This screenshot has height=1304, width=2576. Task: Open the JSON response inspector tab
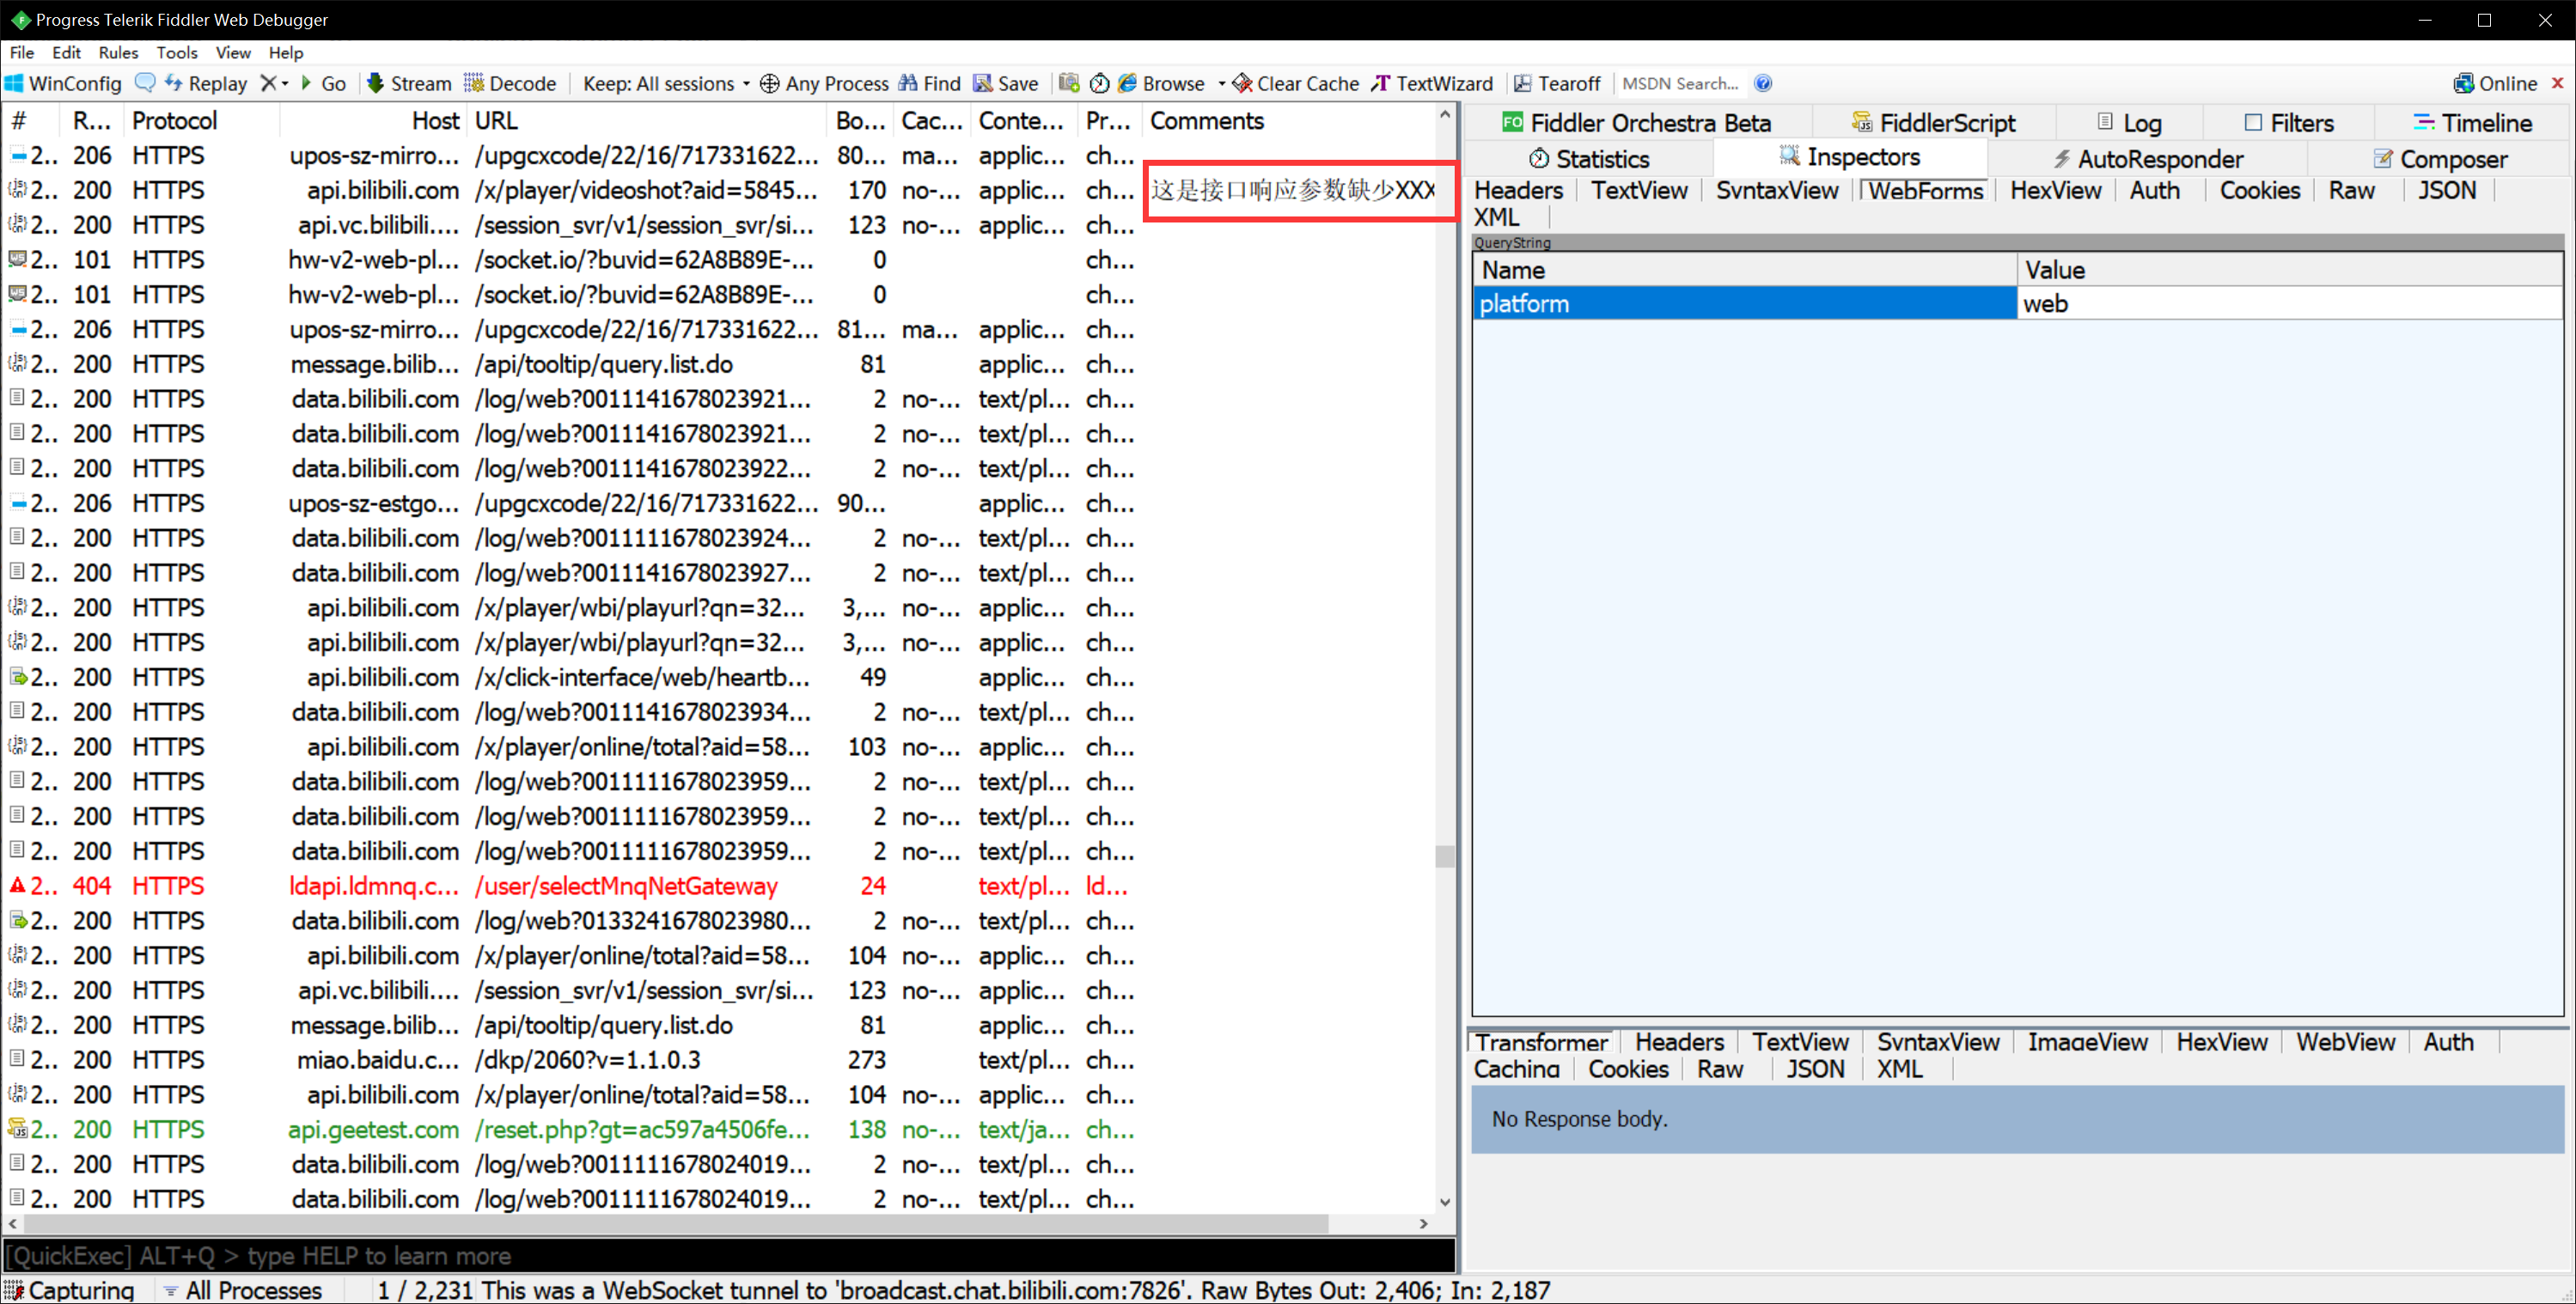pos(1815,1069)
